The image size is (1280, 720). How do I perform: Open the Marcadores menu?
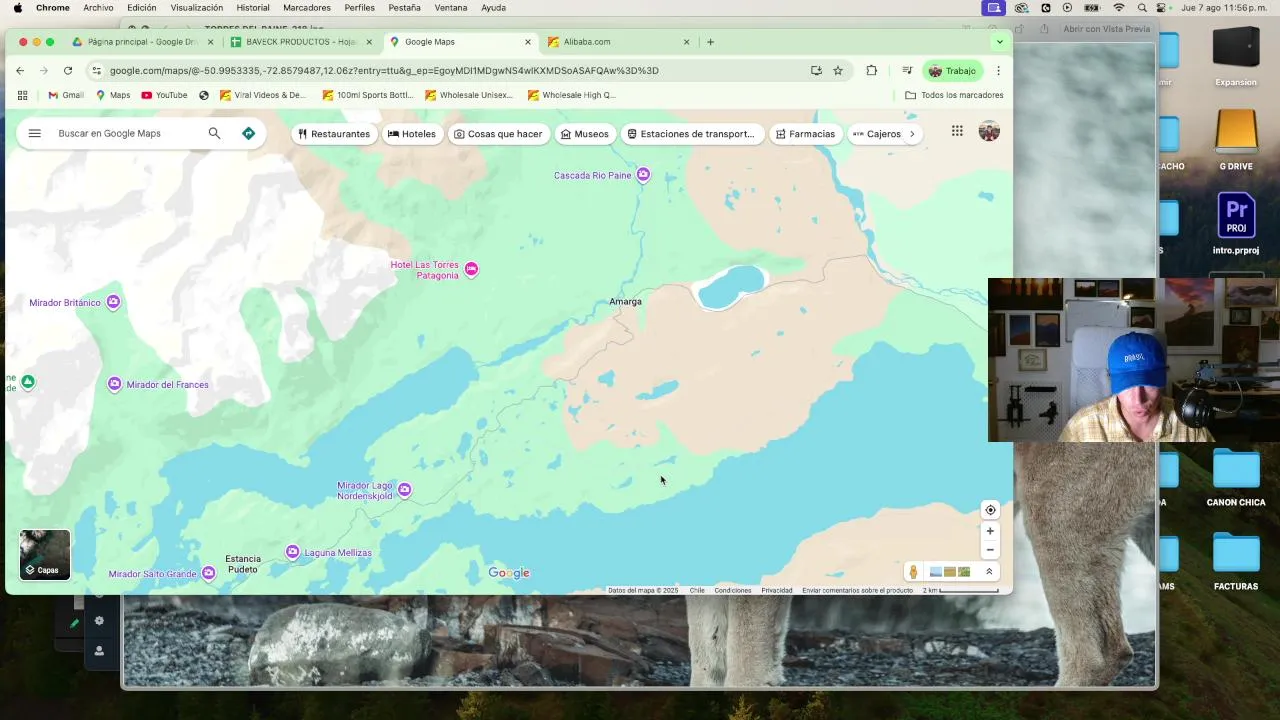tap(307, 7)
